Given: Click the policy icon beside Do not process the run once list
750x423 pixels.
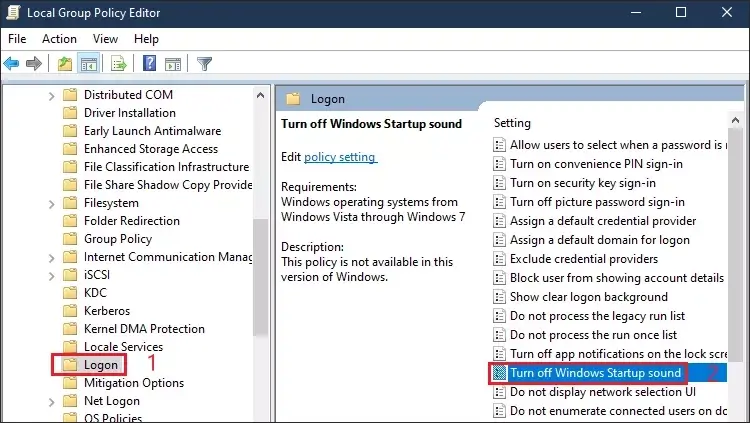Looking at the screenshot, I should point(499,335).
